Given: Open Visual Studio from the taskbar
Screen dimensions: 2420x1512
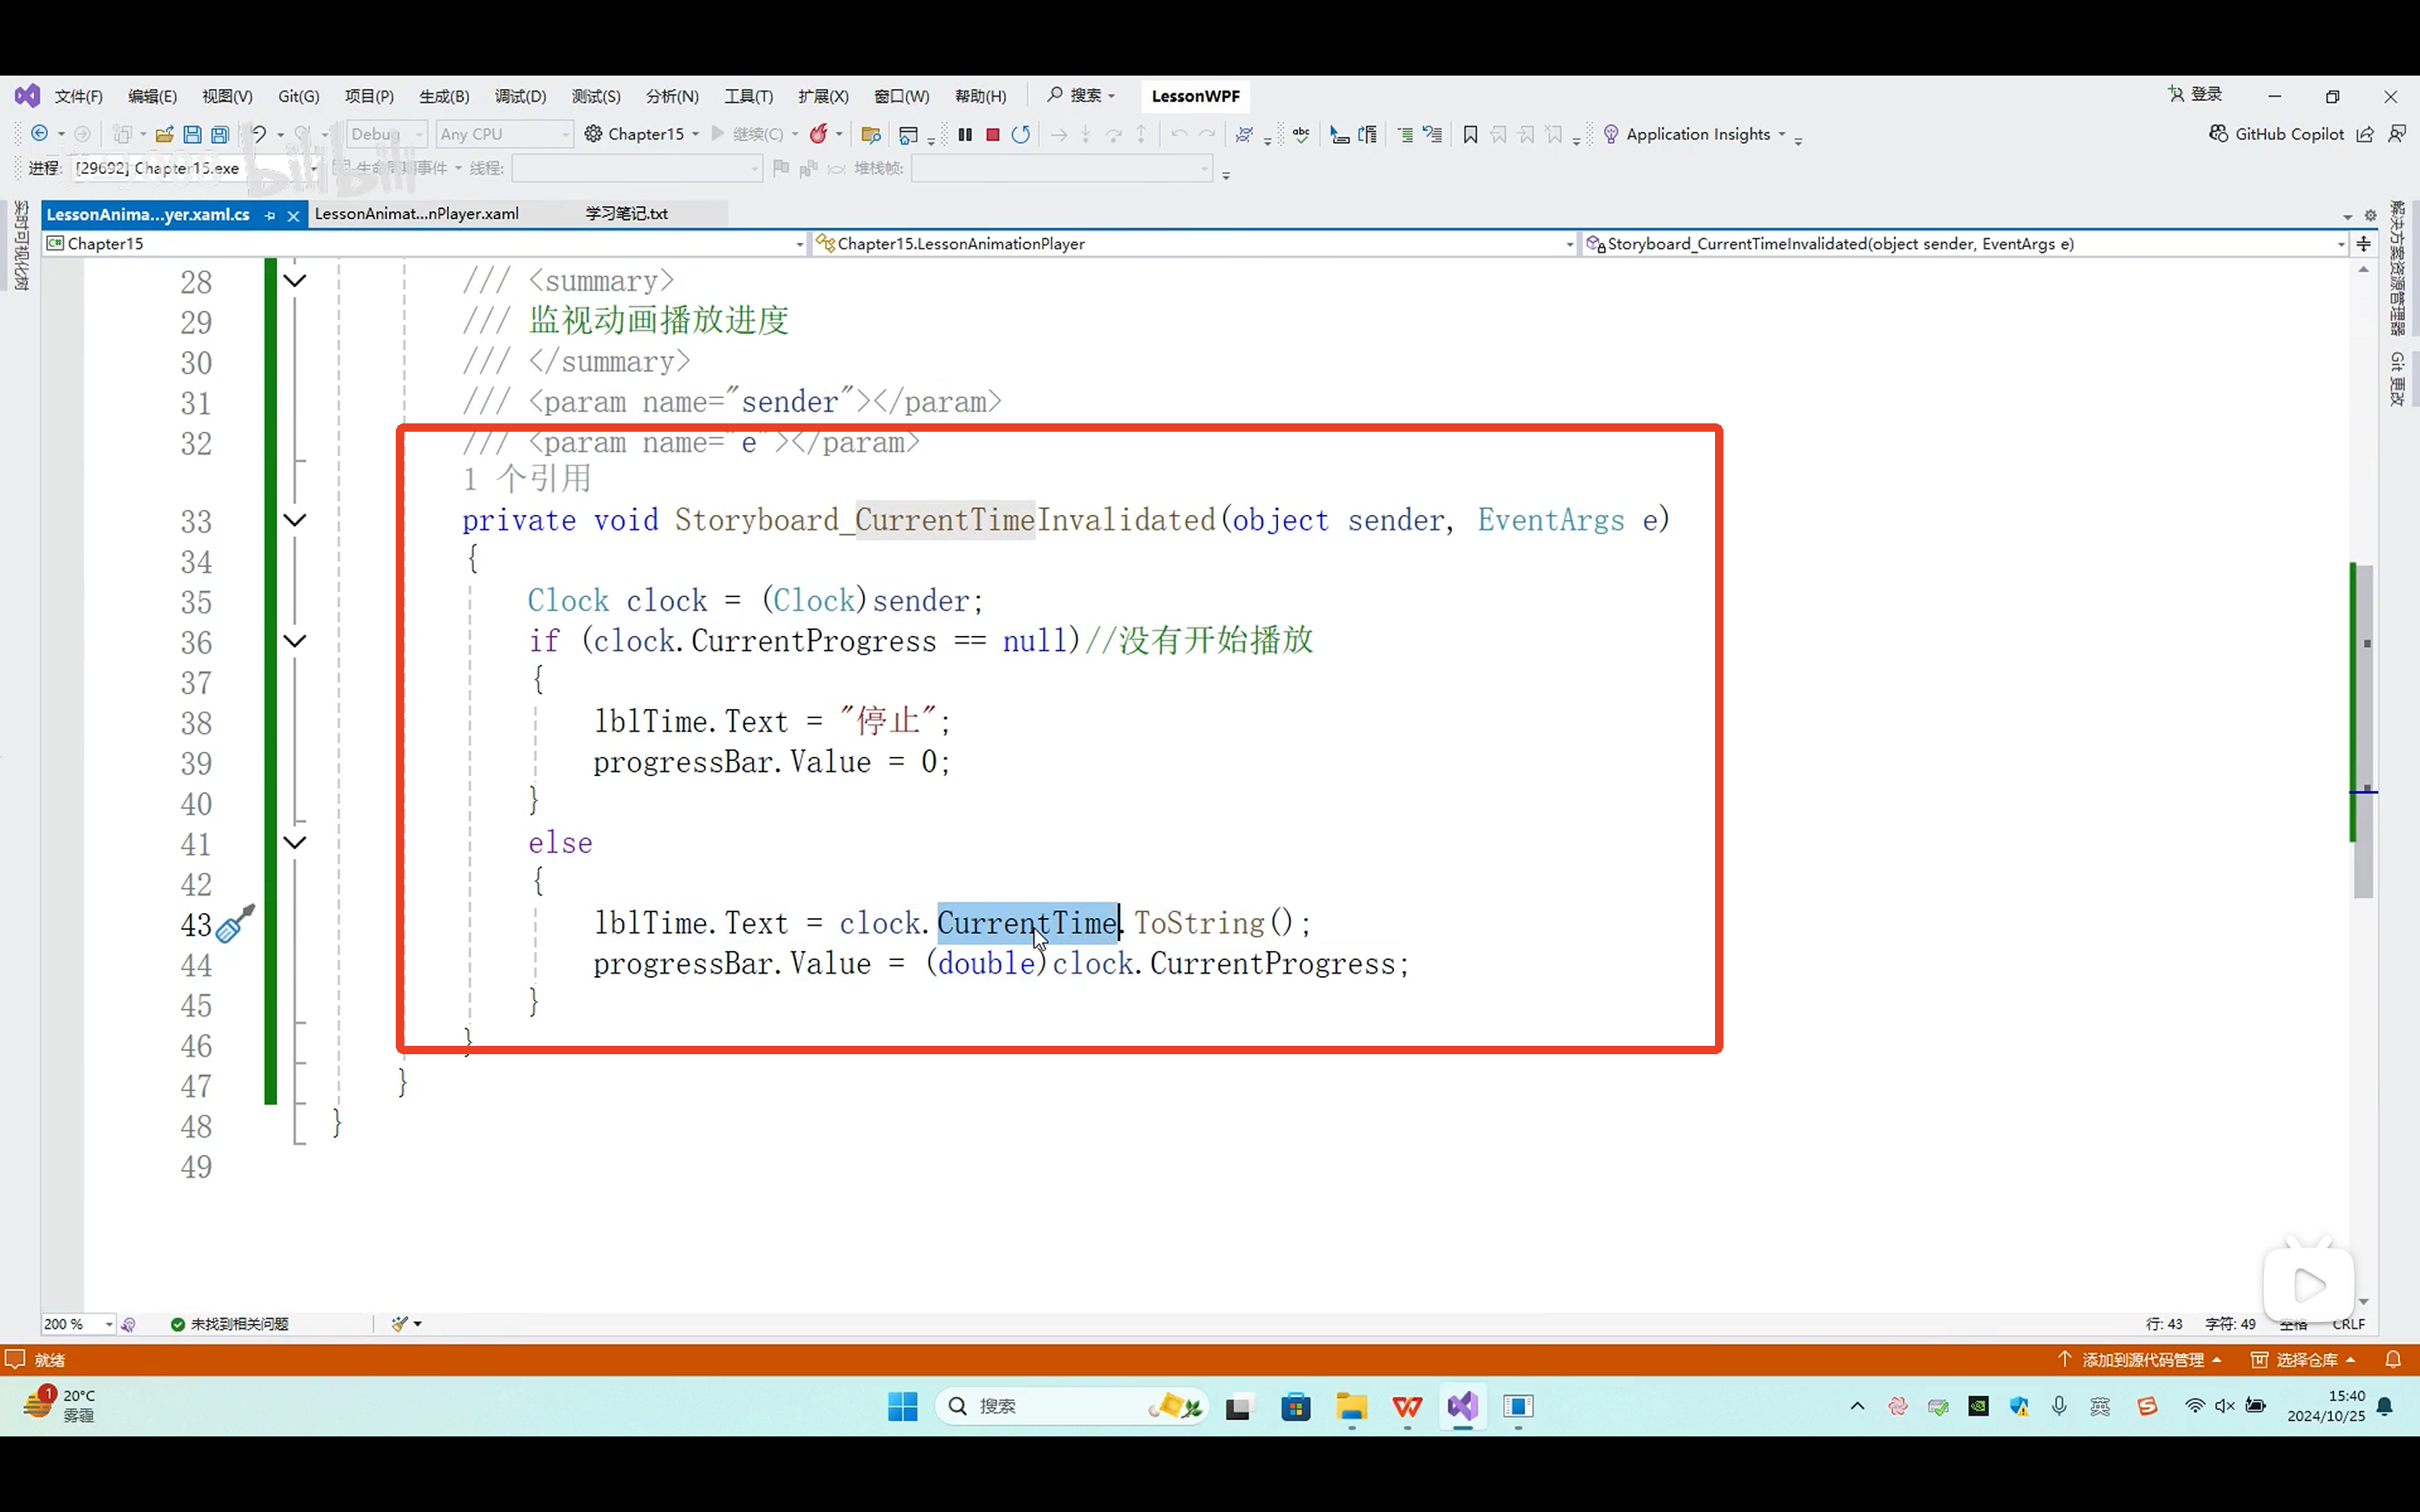Looking at the screenshot, I should (1462, 1406).
